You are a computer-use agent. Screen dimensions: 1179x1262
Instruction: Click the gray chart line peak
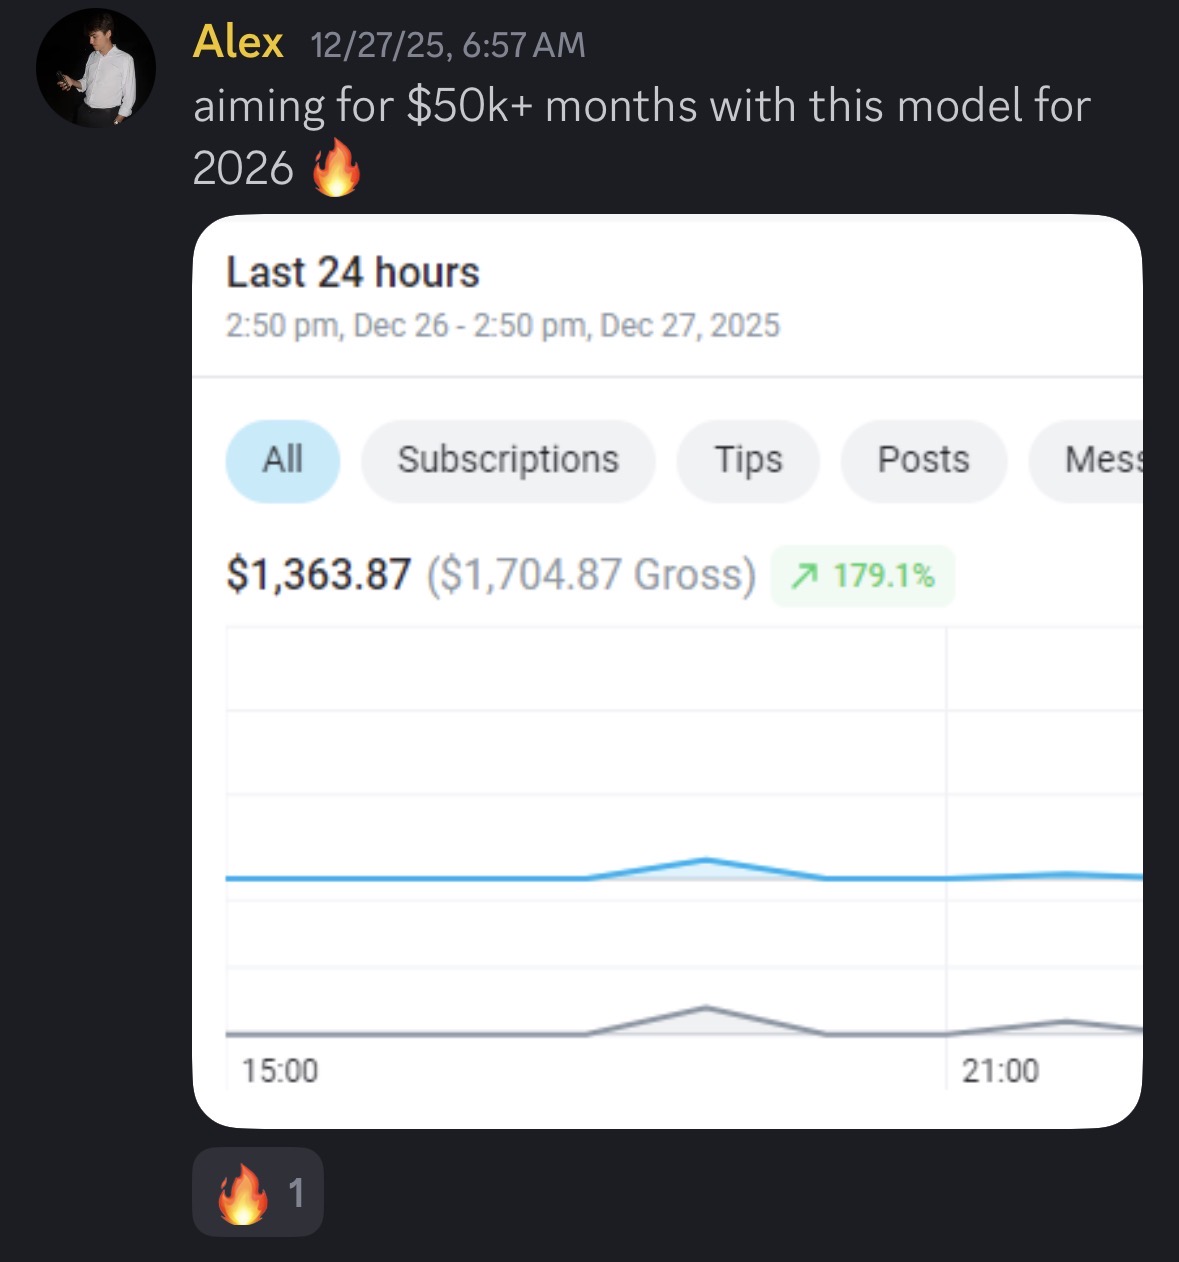(706, 1007)
